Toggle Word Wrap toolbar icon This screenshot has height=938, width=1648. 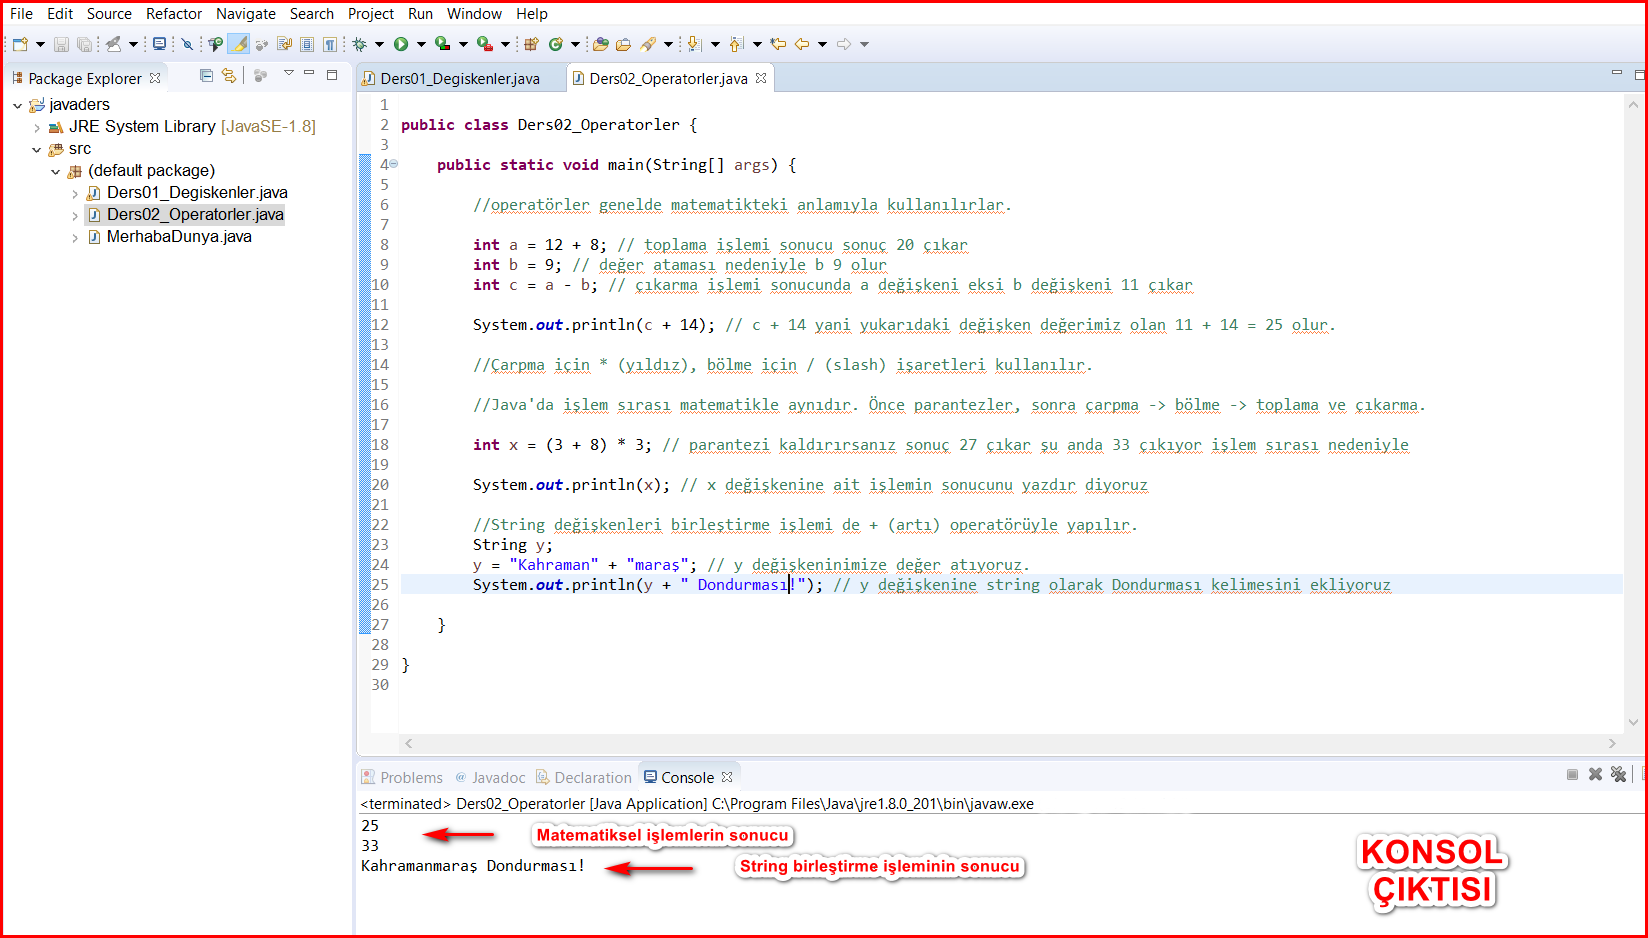click(284, 44)
